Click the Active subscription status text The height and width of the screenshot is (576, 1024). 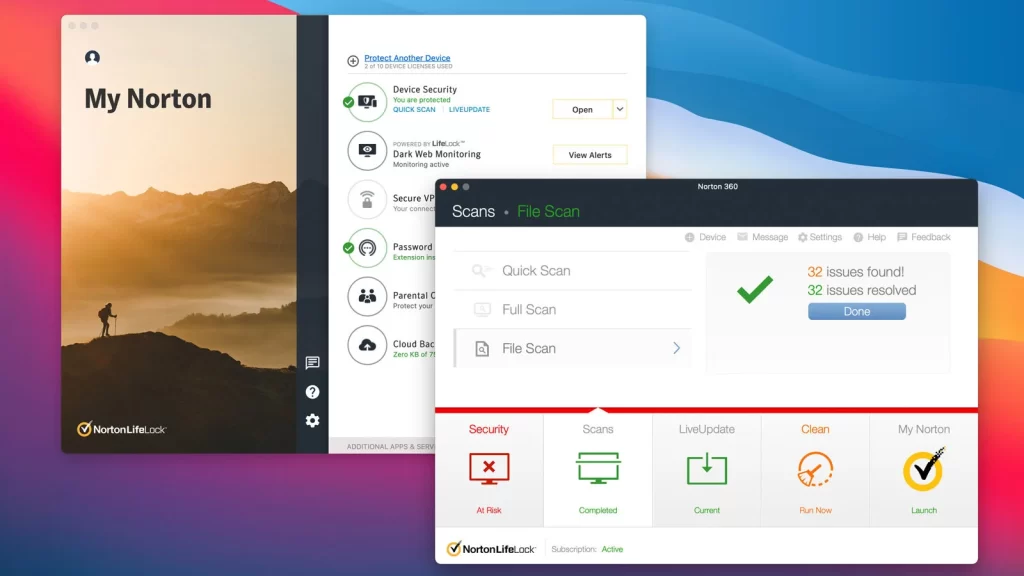point(612,549)
